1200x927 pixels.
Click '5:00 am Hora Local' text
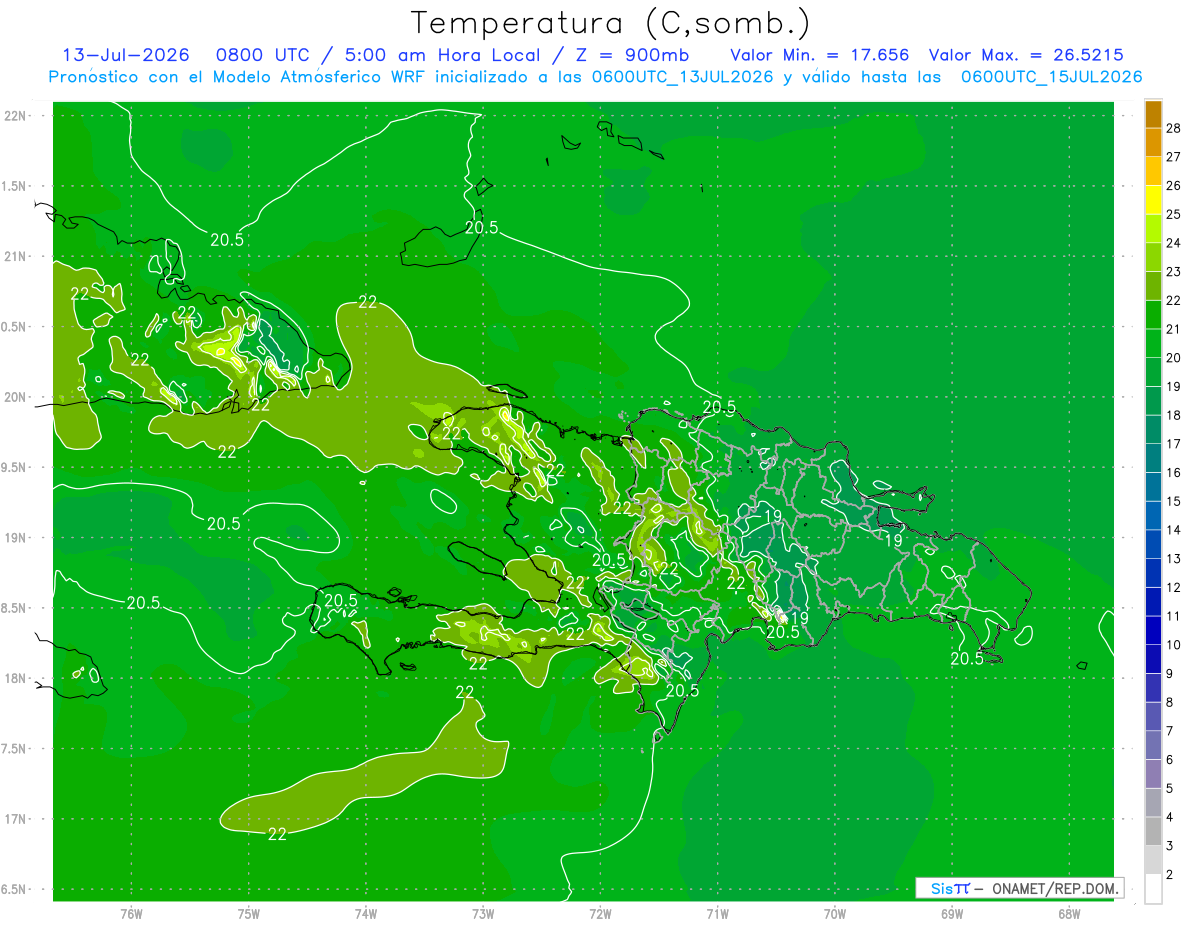(442, 56)
